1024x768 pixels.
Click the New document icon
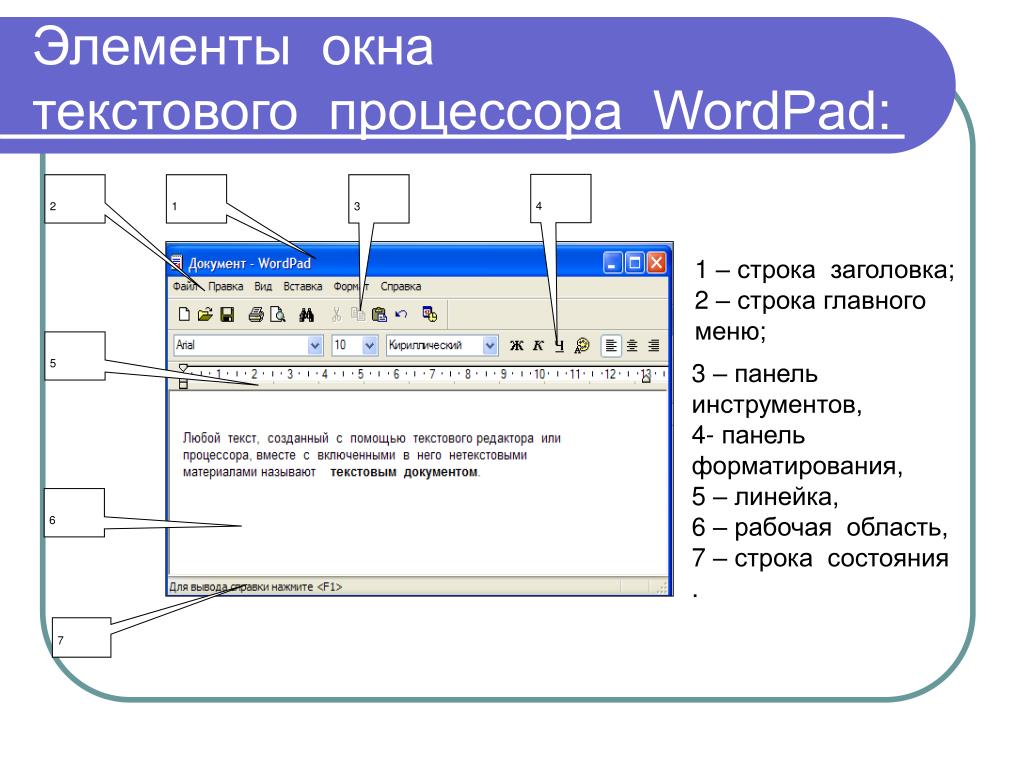click(184, 315)
